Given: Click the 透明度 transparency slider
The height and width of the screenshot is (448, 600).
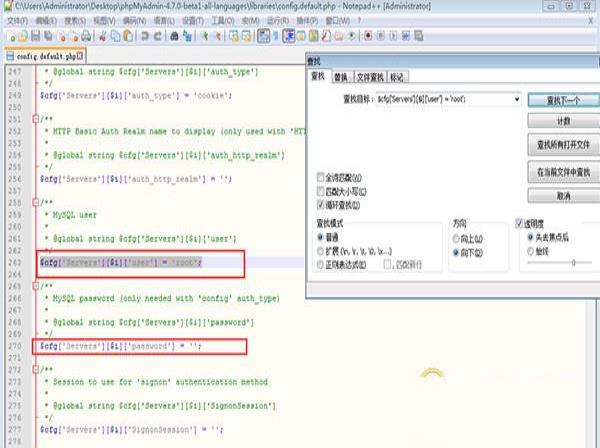Looking at the screenshot, I should 571,262.
